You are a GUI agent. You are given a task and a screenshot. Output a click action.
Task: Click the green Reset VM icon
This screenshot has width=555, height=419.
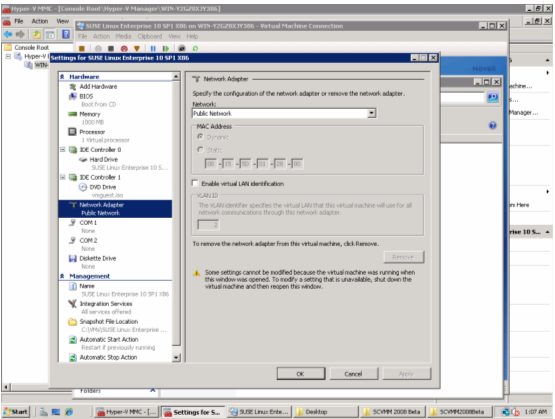tap(165, 48)
